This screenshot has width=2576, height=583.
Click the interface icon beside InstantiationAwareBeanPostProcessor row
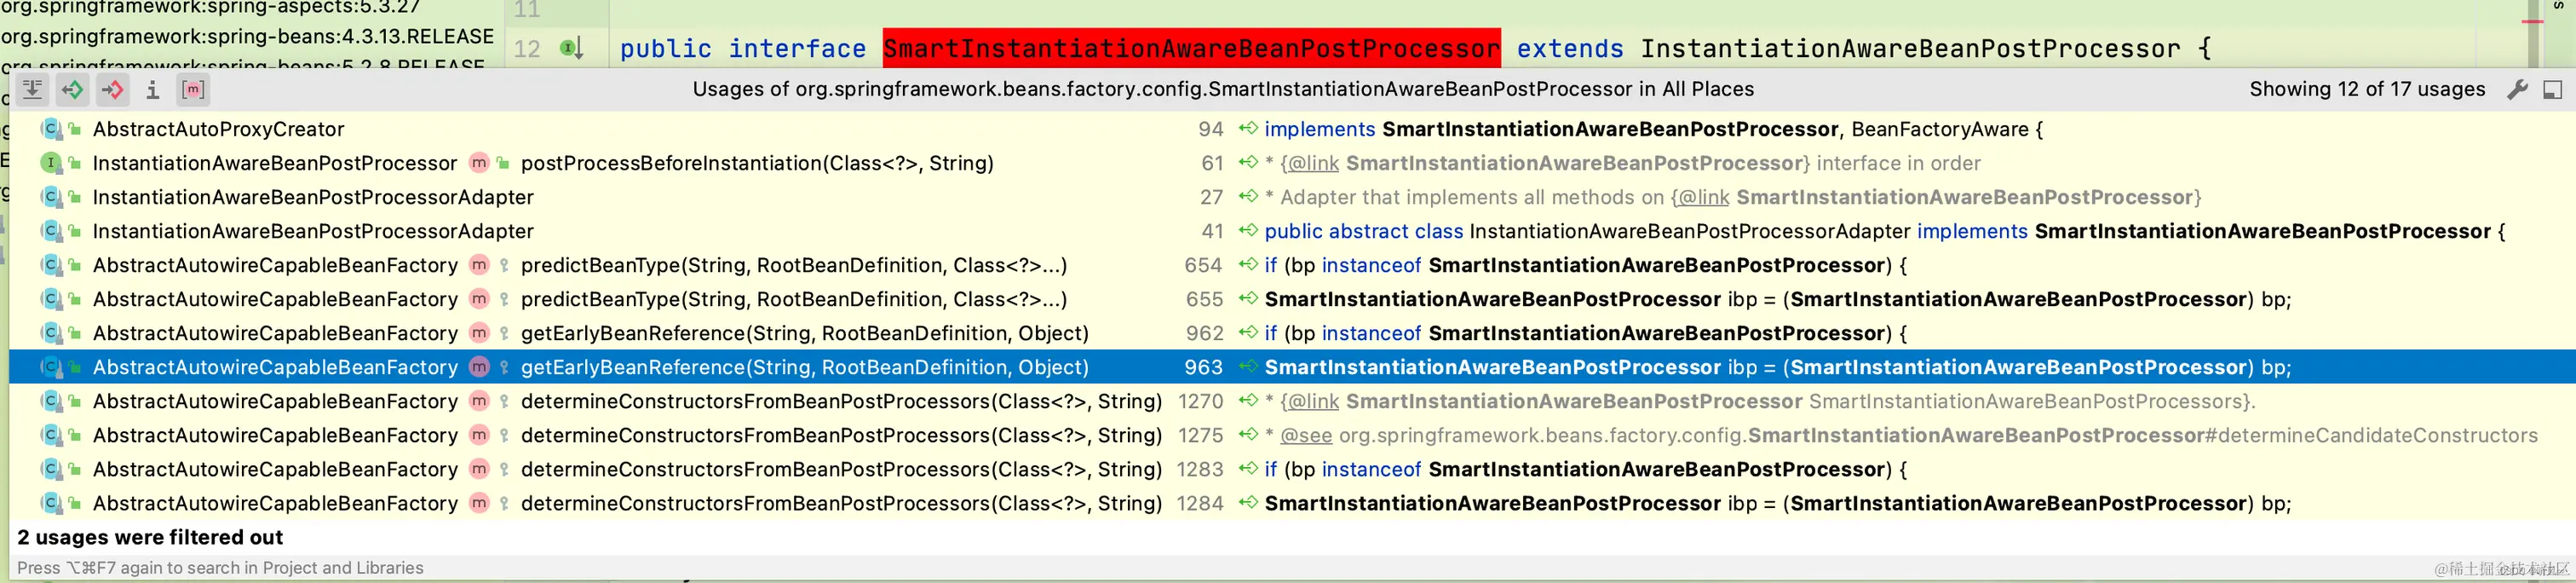click(x=50, y=163)
